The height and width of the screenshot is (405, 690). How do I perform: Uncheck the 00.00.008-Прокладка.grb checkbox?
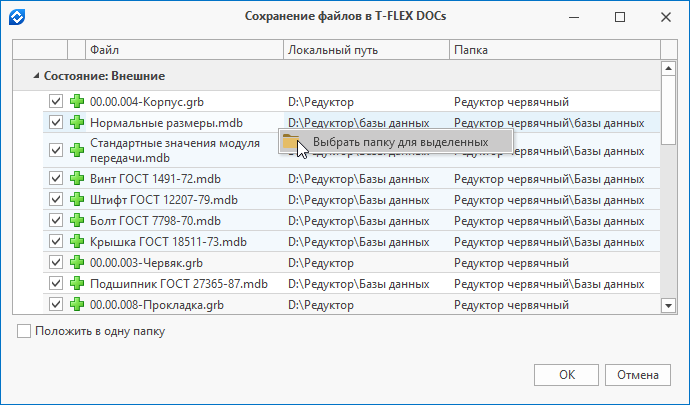tap(56, 304)
